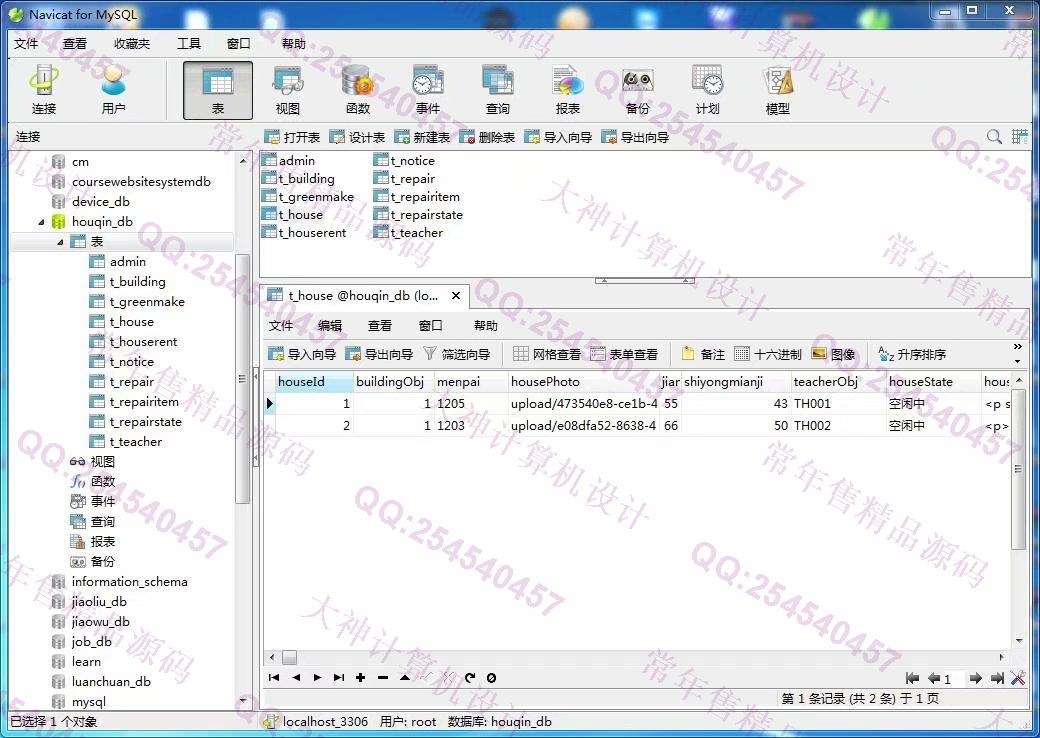The height and width of the screenshot is (738, 1040).
Task: Click 删除表 (Delete Table) button
Action: (x=487, y=137)
